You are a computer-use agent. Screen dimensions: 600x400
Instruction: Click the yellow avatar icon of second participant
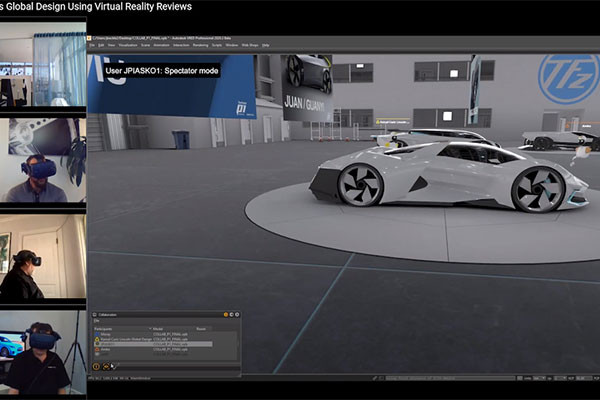[97, 339]
